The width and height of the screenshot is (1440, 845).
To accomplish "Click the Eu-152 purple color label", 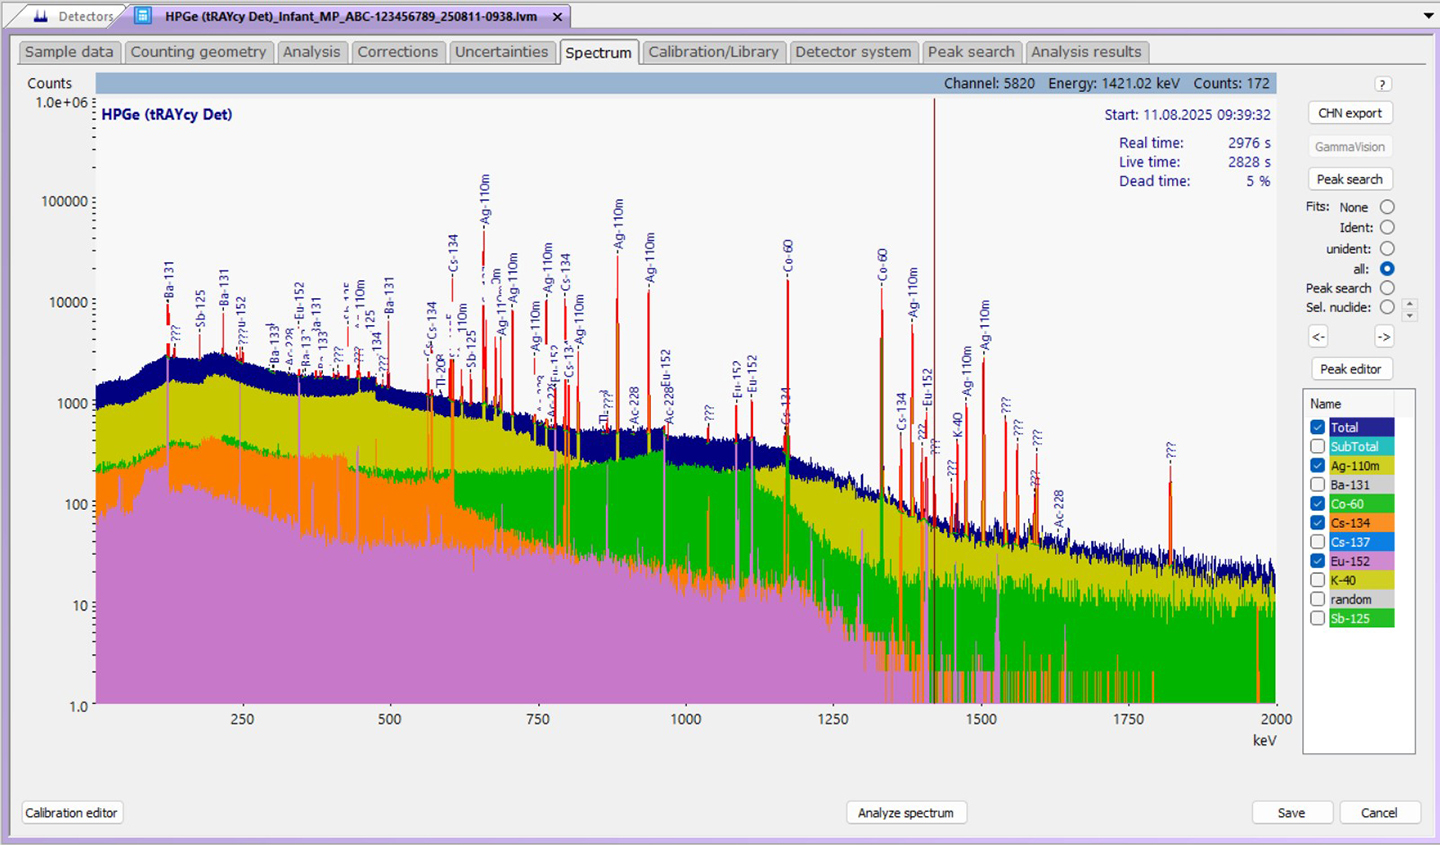I will (x=1360, y=561).
